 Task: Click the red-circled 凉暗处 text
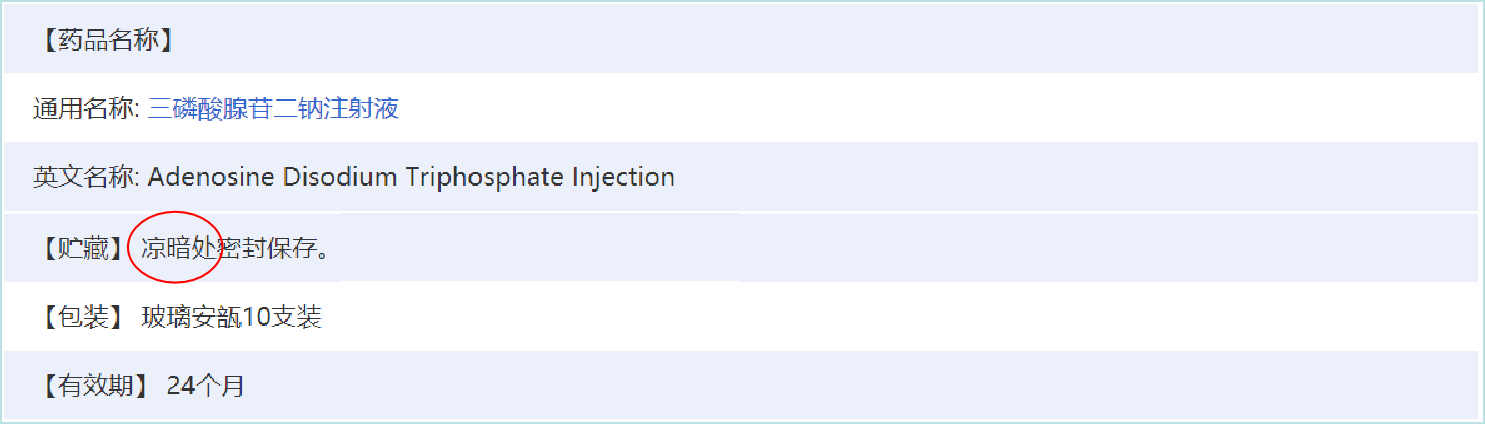click(178, 249)
